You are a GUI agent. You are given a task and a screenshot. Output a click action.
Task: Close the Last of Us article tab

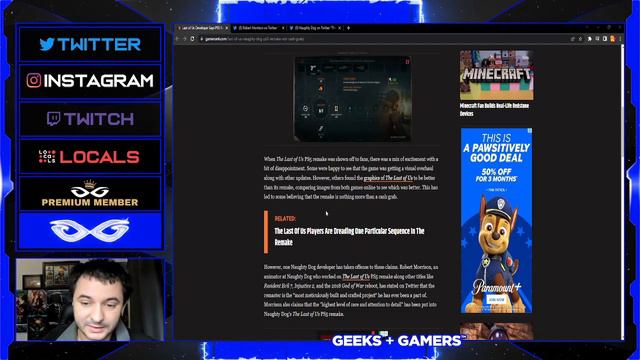click(x=227, y=28)
